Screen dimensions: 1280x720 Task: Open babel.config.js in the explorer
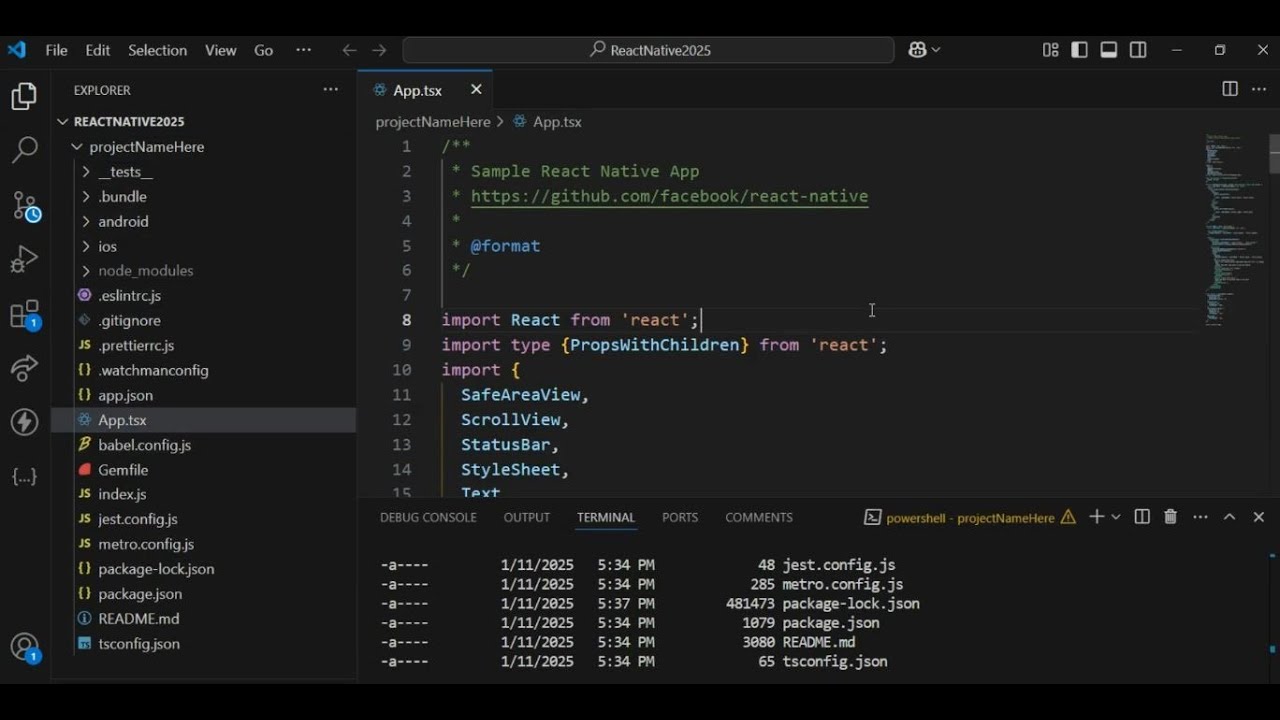click(x=144, y=445)
